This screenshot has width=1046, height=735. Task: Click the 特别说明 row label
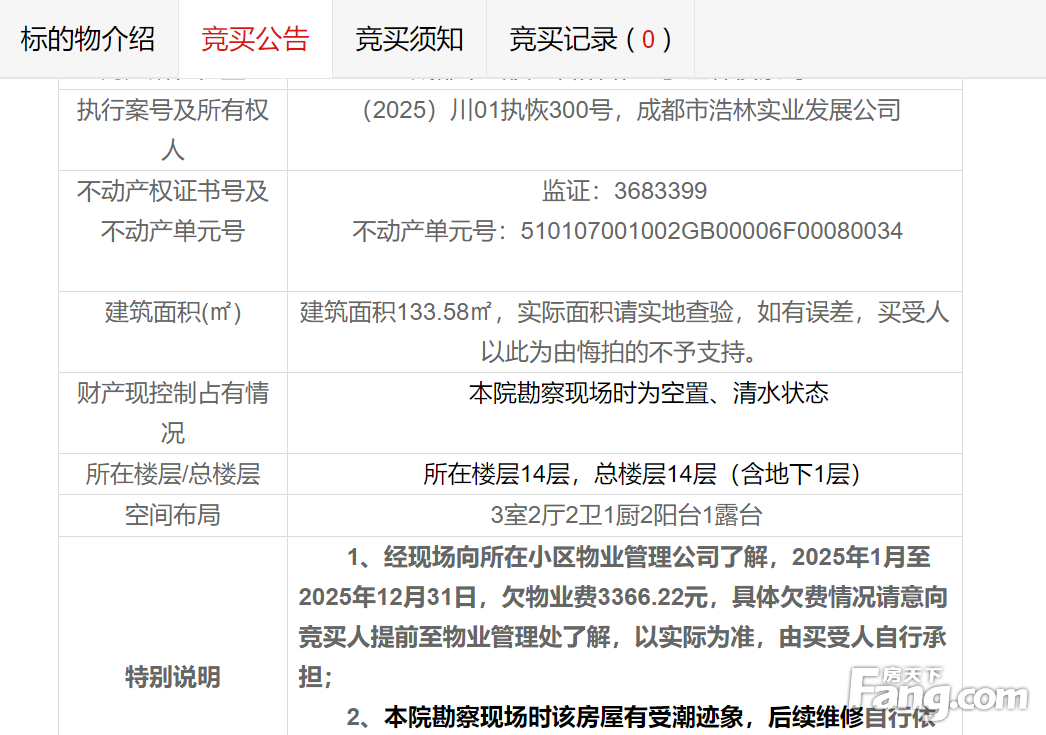click(173, 677)
